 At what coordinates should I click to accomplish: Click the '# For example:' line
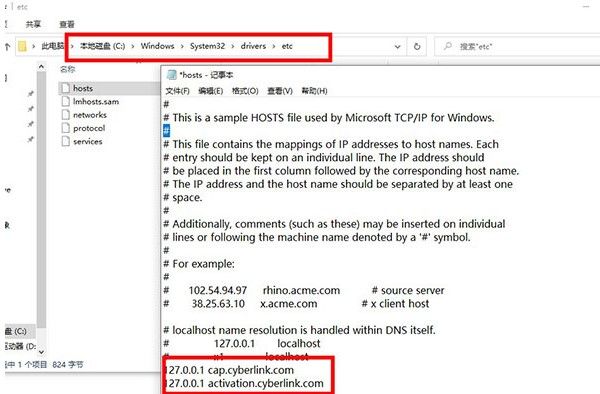coord(199,264)
